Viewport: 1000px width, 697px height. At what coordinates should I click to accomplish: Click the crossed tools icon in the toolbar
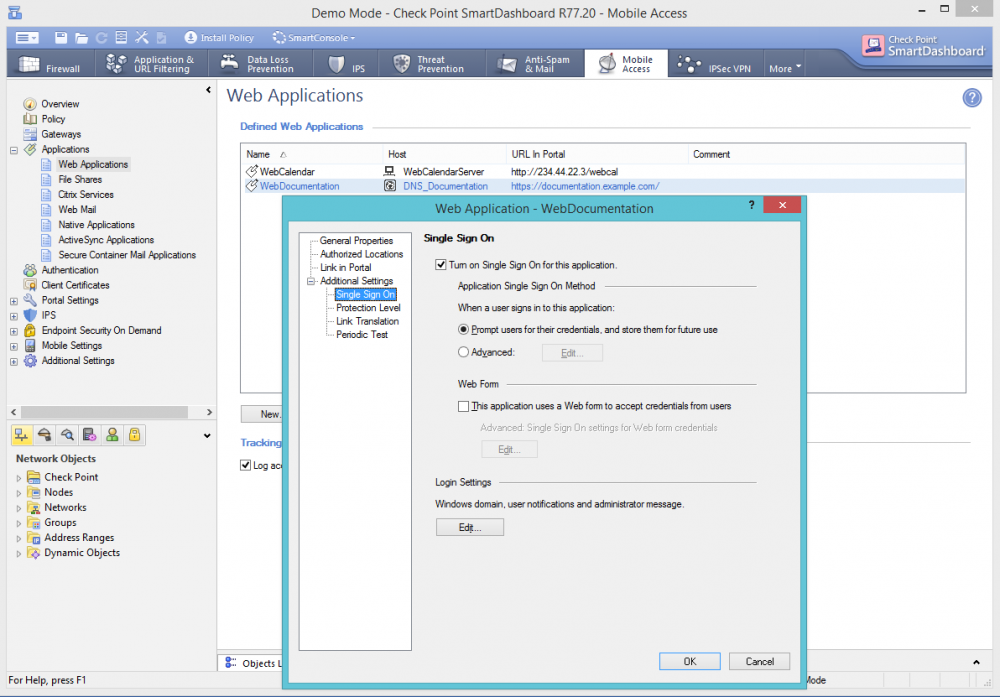142,38
